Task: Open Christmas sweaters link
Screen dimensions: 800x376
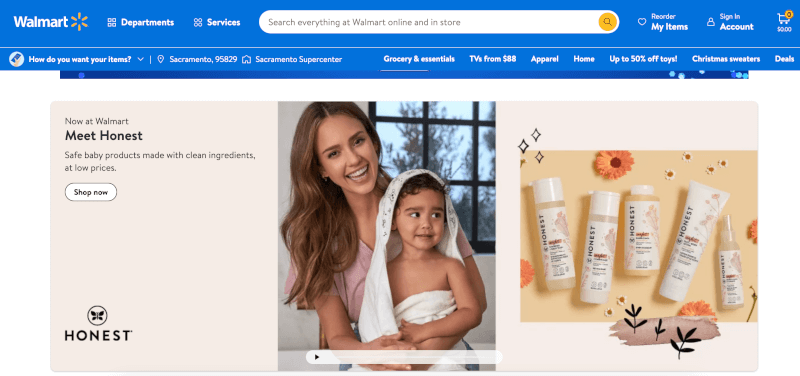Action: [726, 59]
